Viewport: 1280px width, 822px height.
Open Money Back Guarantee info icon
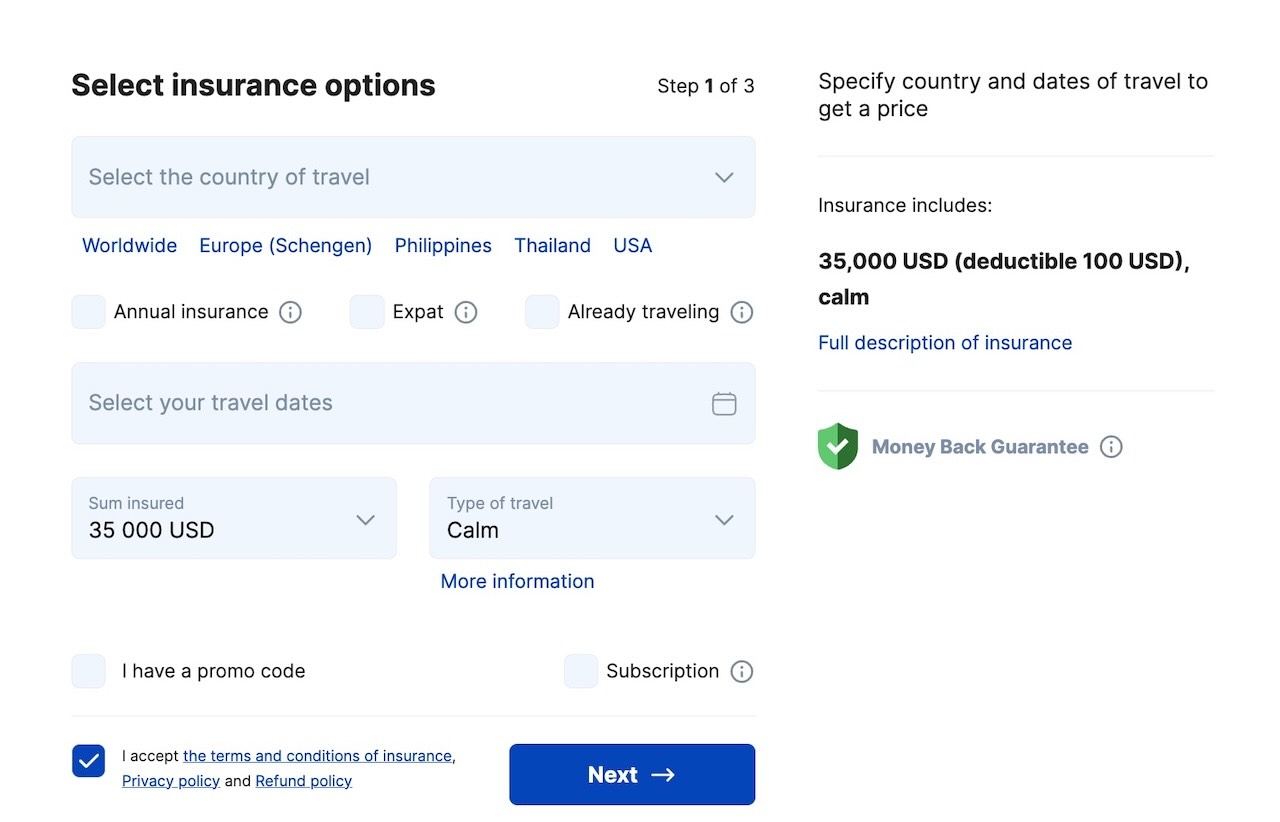pyautogui.click(x=1111, y=447)
